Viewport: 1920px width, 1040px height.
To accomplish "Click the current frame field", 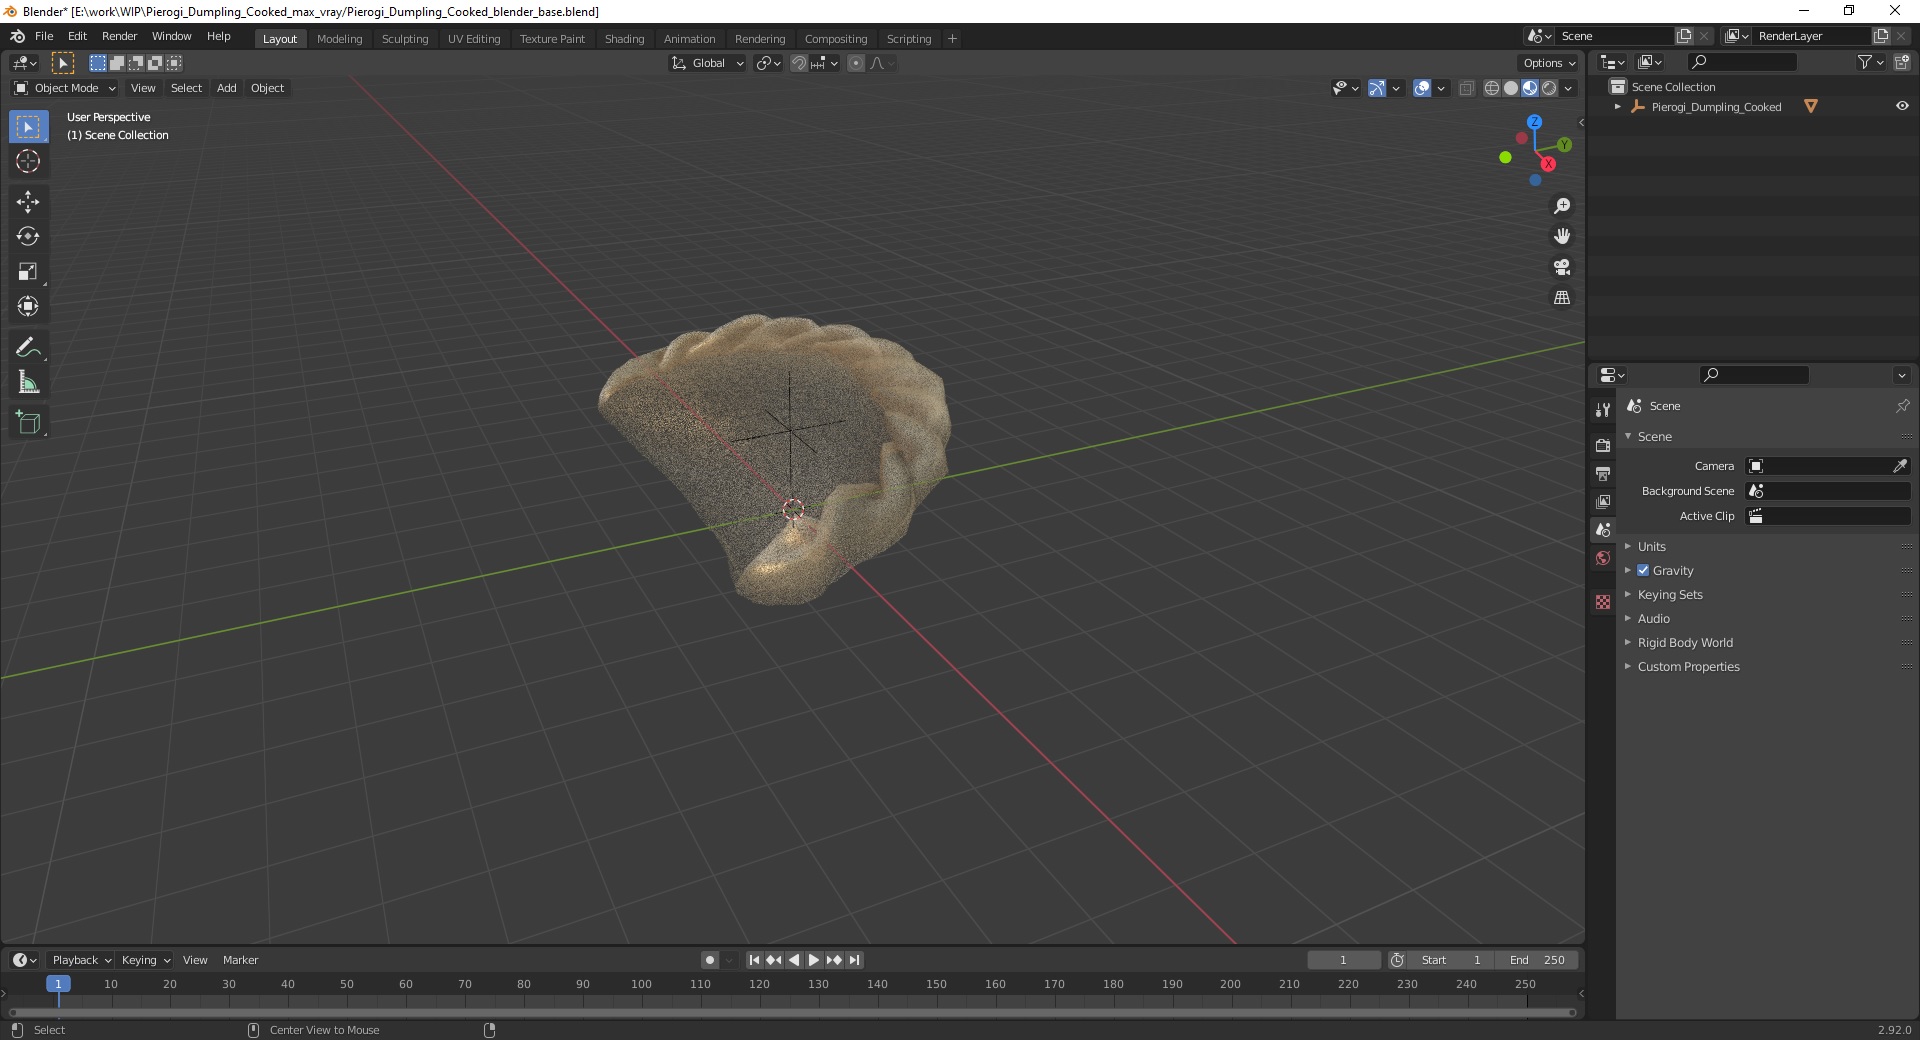I will [x=1344, y=960].
